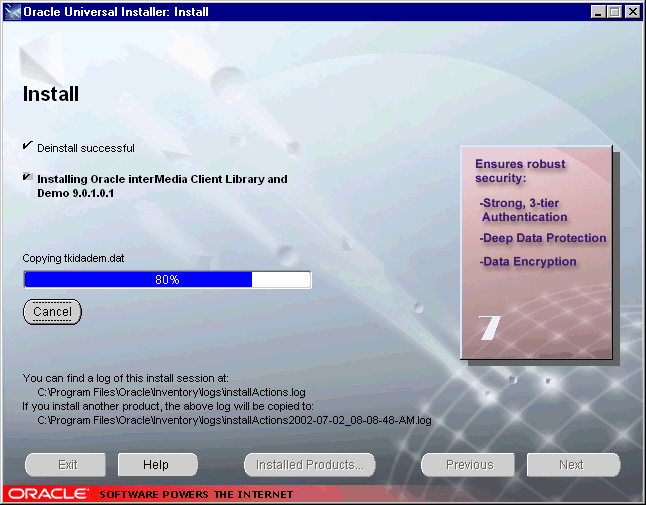Click 'Data Encryption' banner line
Viewport: 646px width, 505px height.
[528, 262]
